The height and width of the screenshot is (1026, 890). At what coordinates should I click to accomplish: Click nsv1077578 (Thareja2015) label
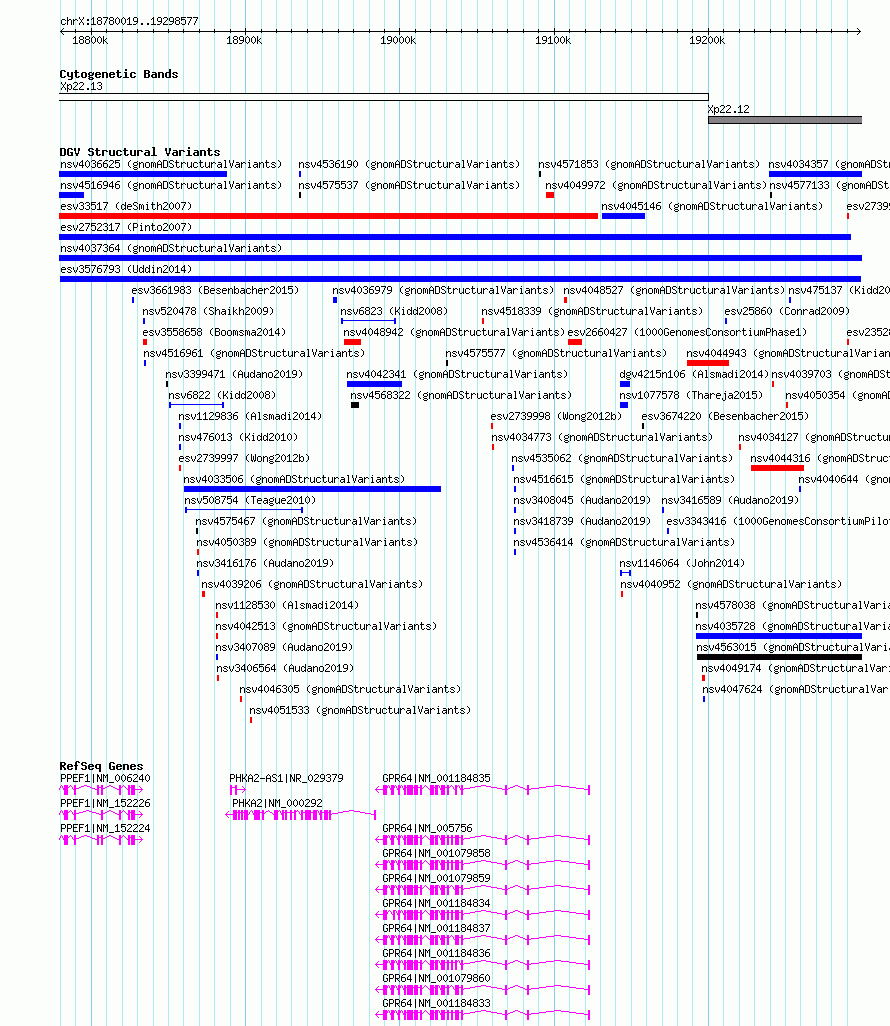click(x=691, y=395)
